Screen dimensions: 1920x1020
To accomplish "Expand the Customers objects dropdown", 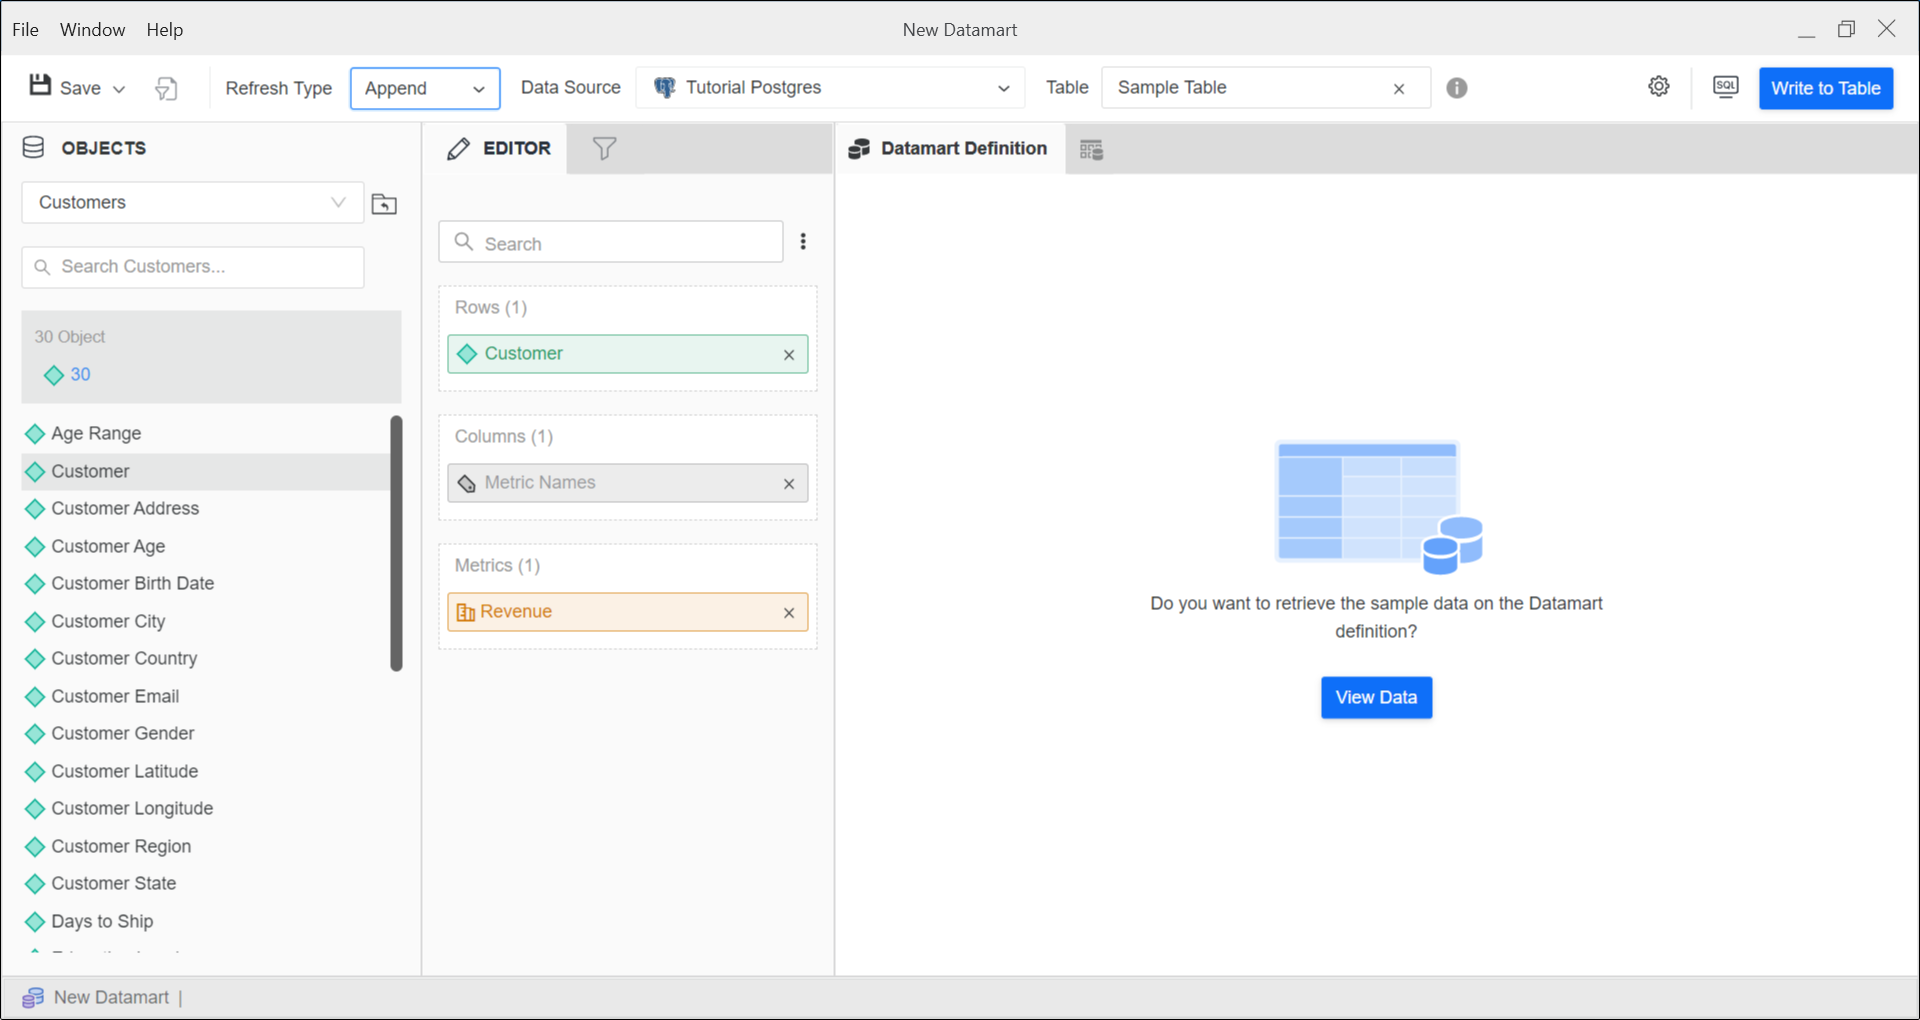I will 192,203.
